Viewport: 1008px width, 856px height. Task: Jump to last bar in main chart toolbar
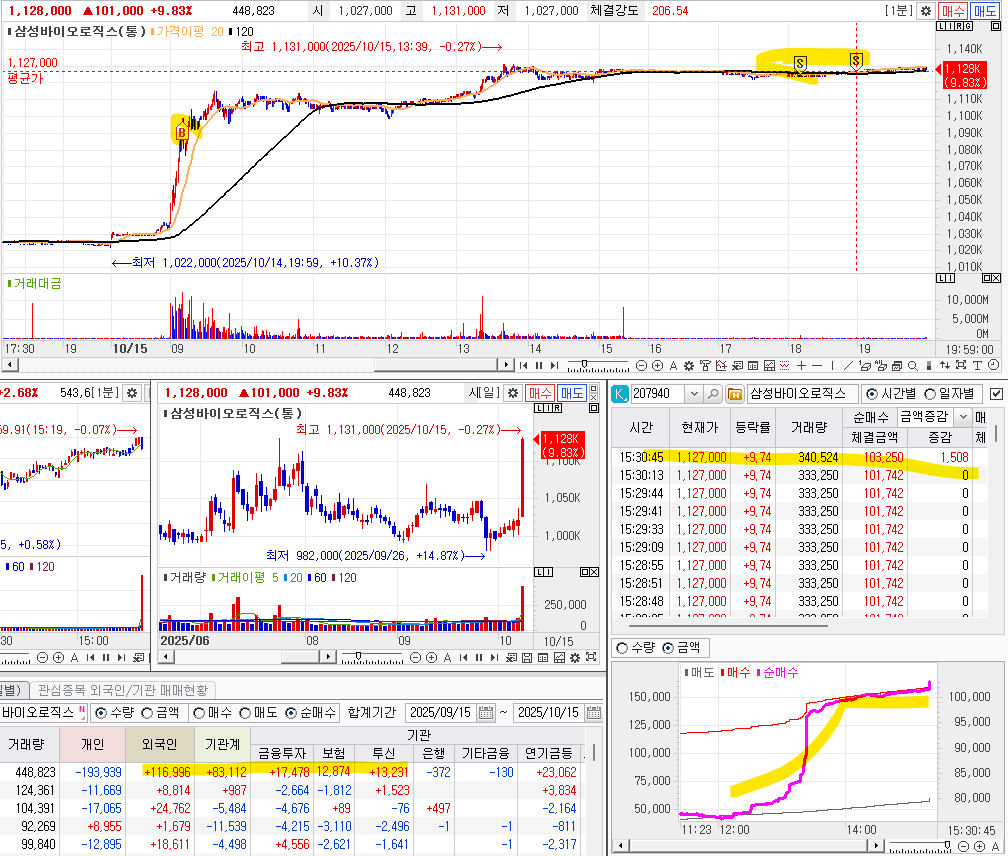click(554, 366)
